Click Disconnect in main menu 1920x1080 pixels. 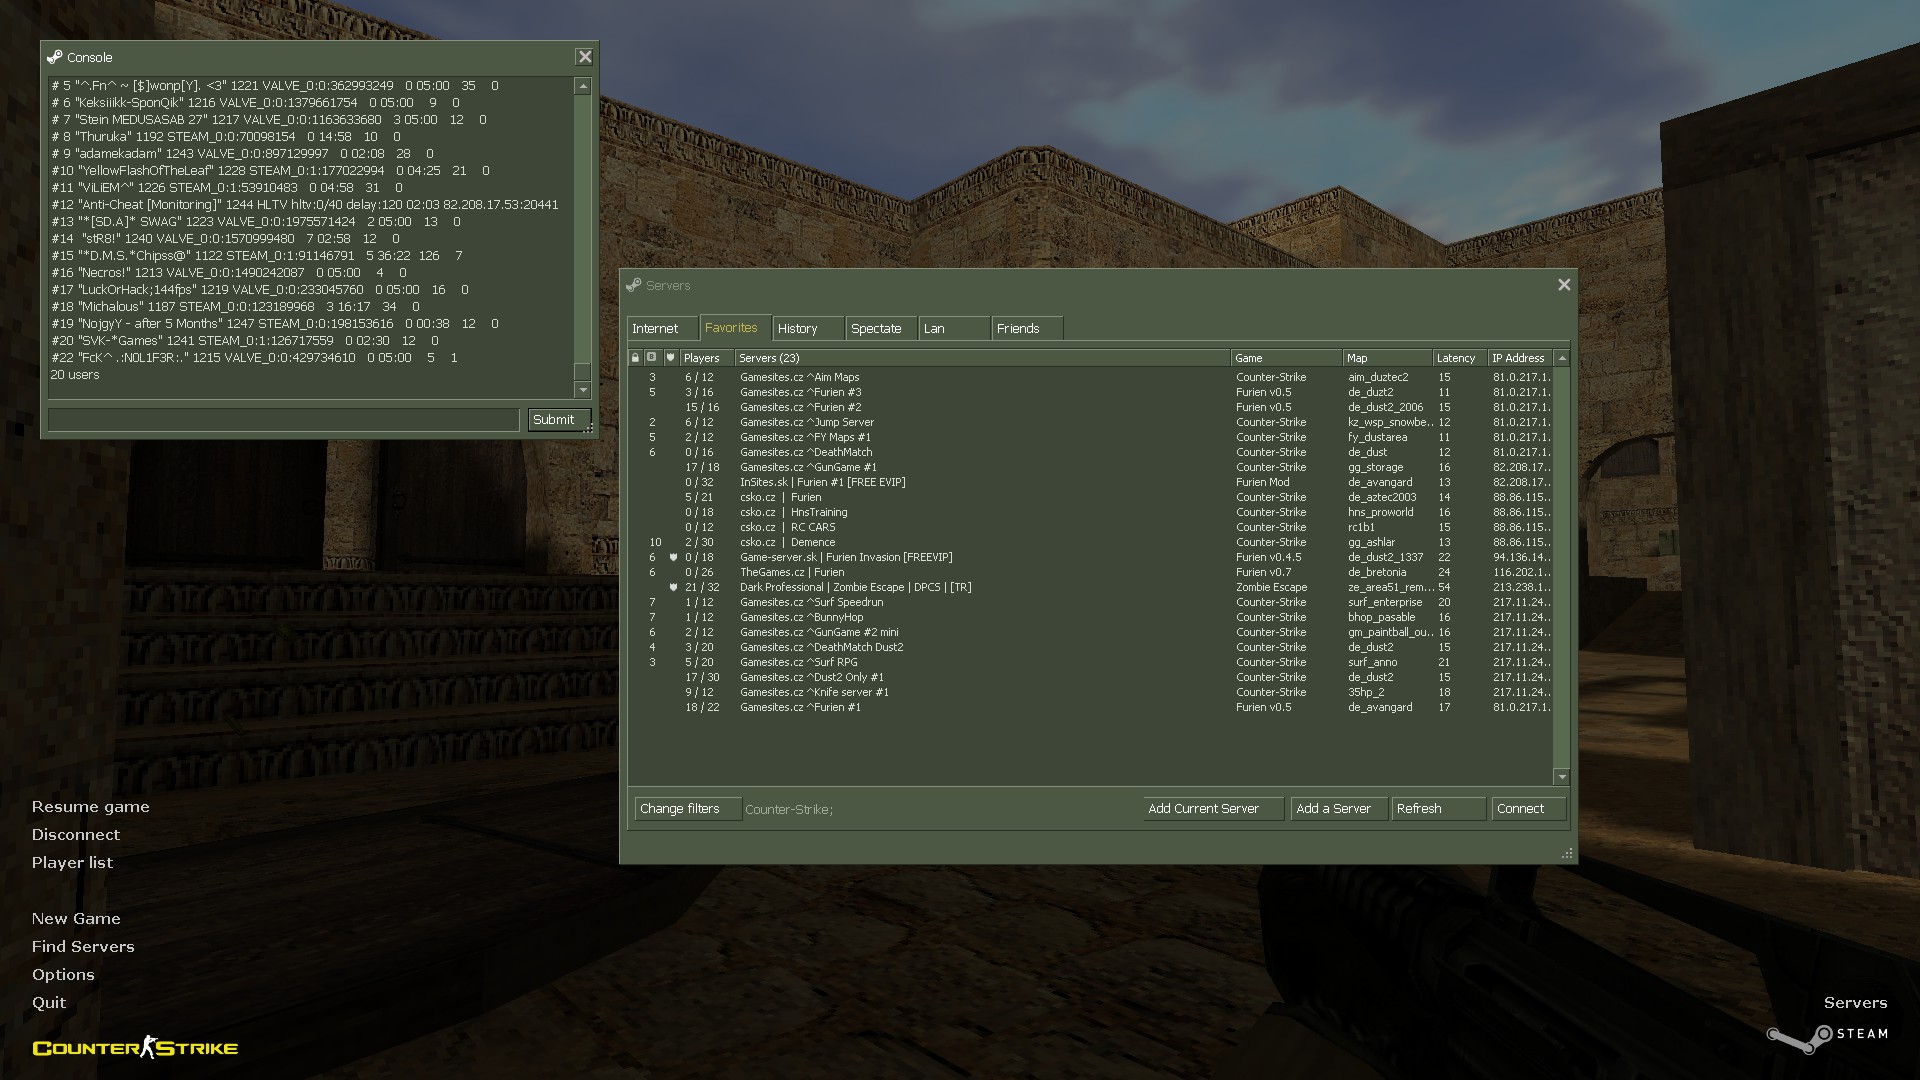click(x=75, y=835)
